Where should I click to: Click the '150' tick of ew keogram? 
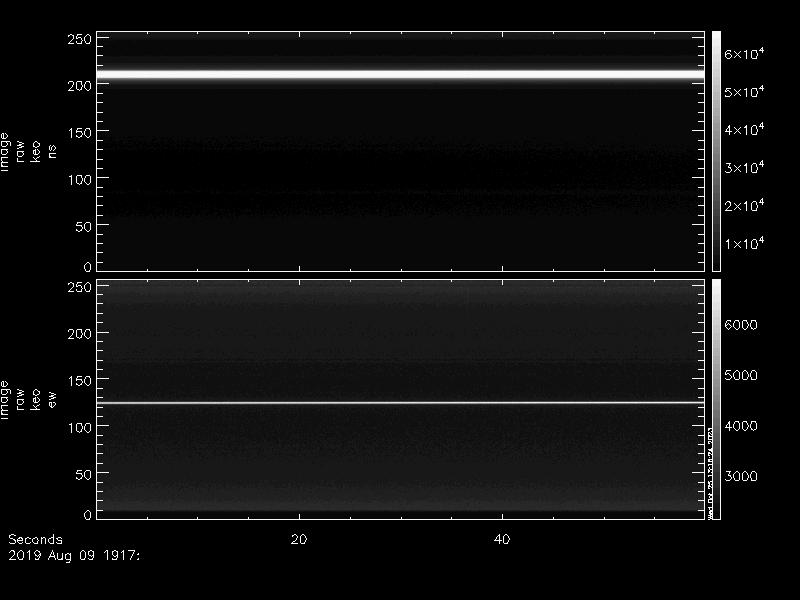tap(80, 381)
